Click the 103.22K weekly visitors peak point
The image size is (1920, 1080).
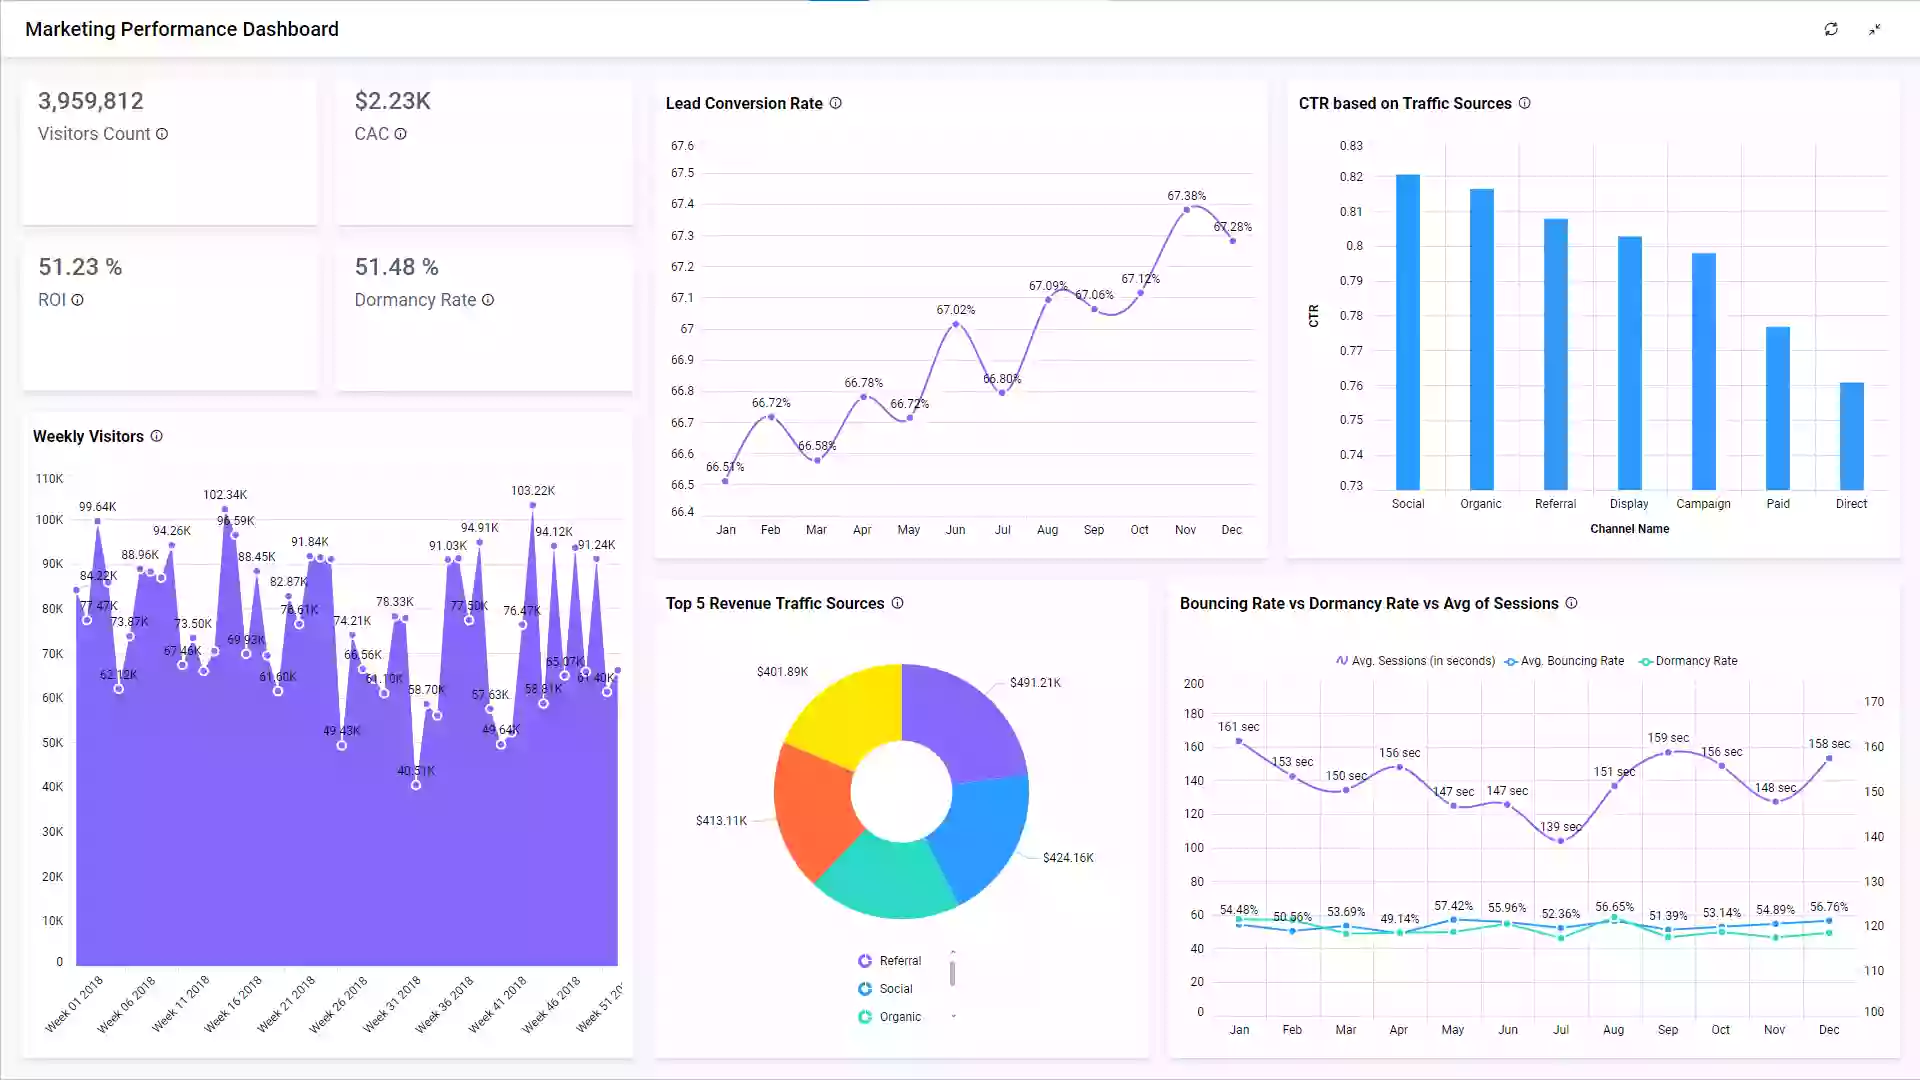pos(533,505)
